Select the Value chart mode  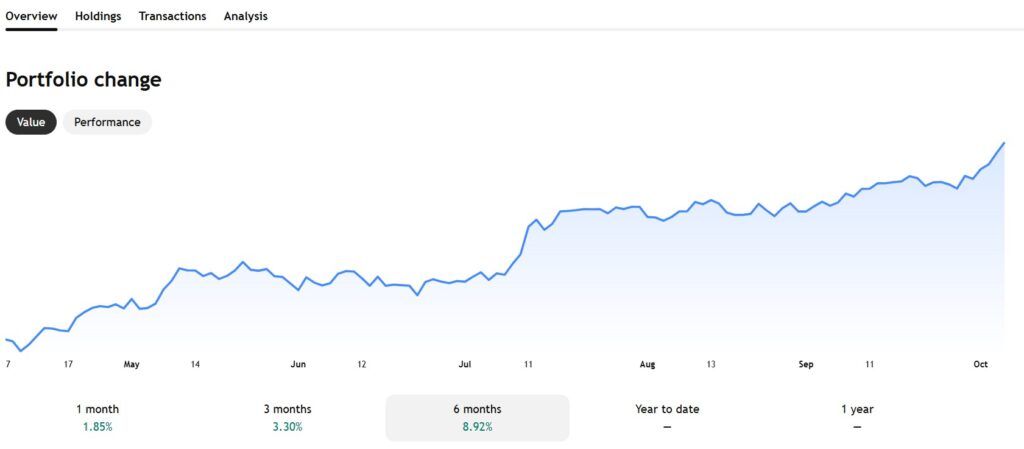[x=31, y=122]
